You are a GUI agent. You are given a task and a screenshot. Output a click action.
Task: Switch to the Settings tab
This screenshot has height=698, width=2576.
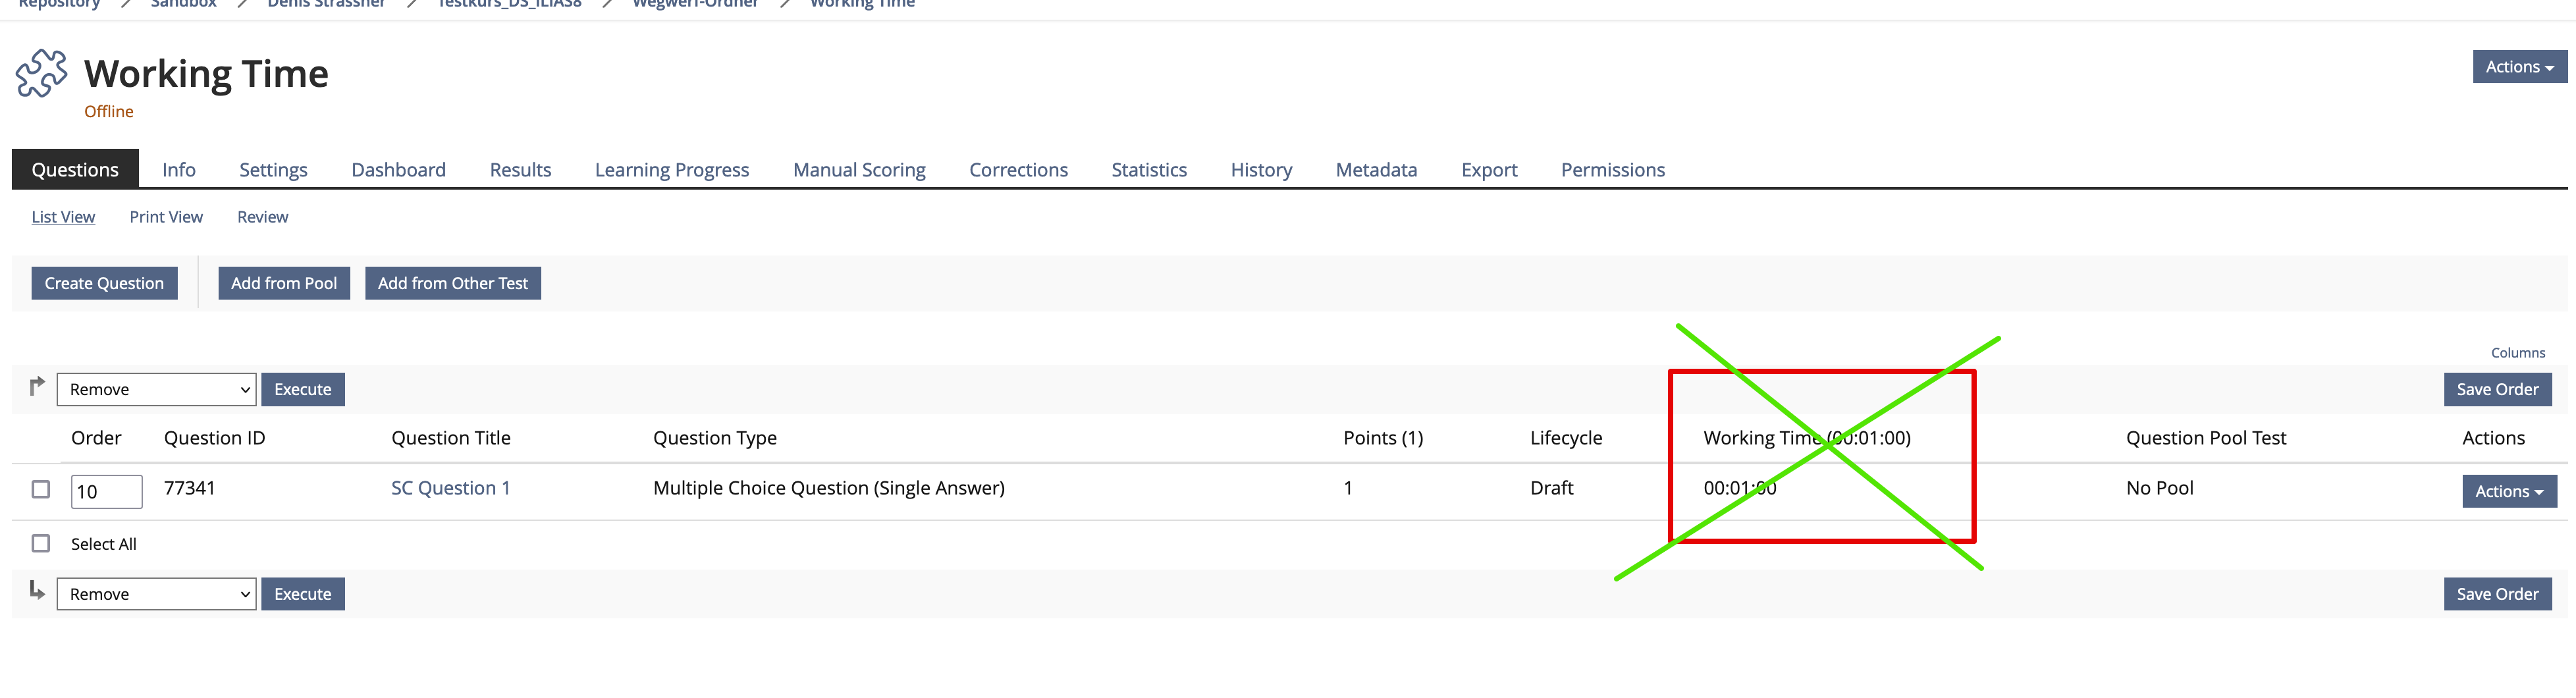273,170
